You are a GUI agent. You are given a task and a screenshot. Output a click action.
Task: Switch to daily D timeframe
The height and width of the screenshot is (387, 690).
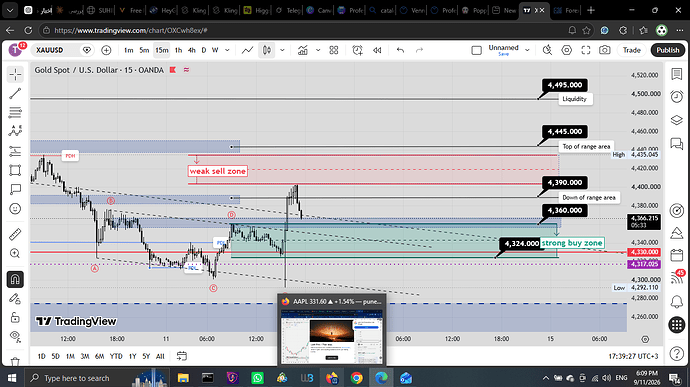tap(204, 50)
